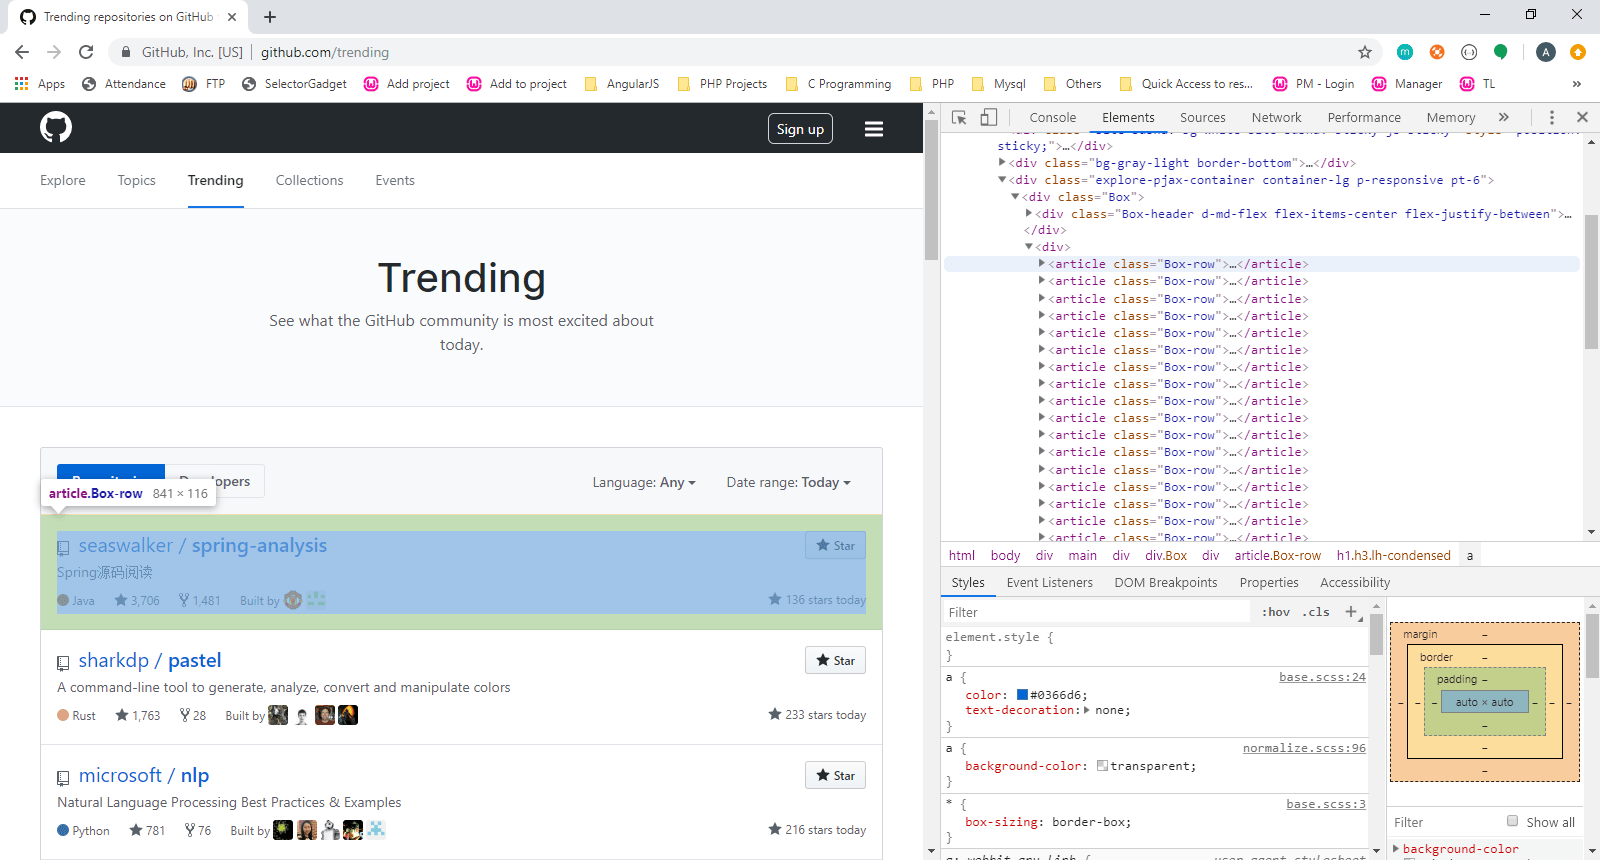Image resolution: width=1600 pixels, height=860 pixels.
Task: Open the FTP bookmark
Action: pyautogui.click(x=204, y=84)
